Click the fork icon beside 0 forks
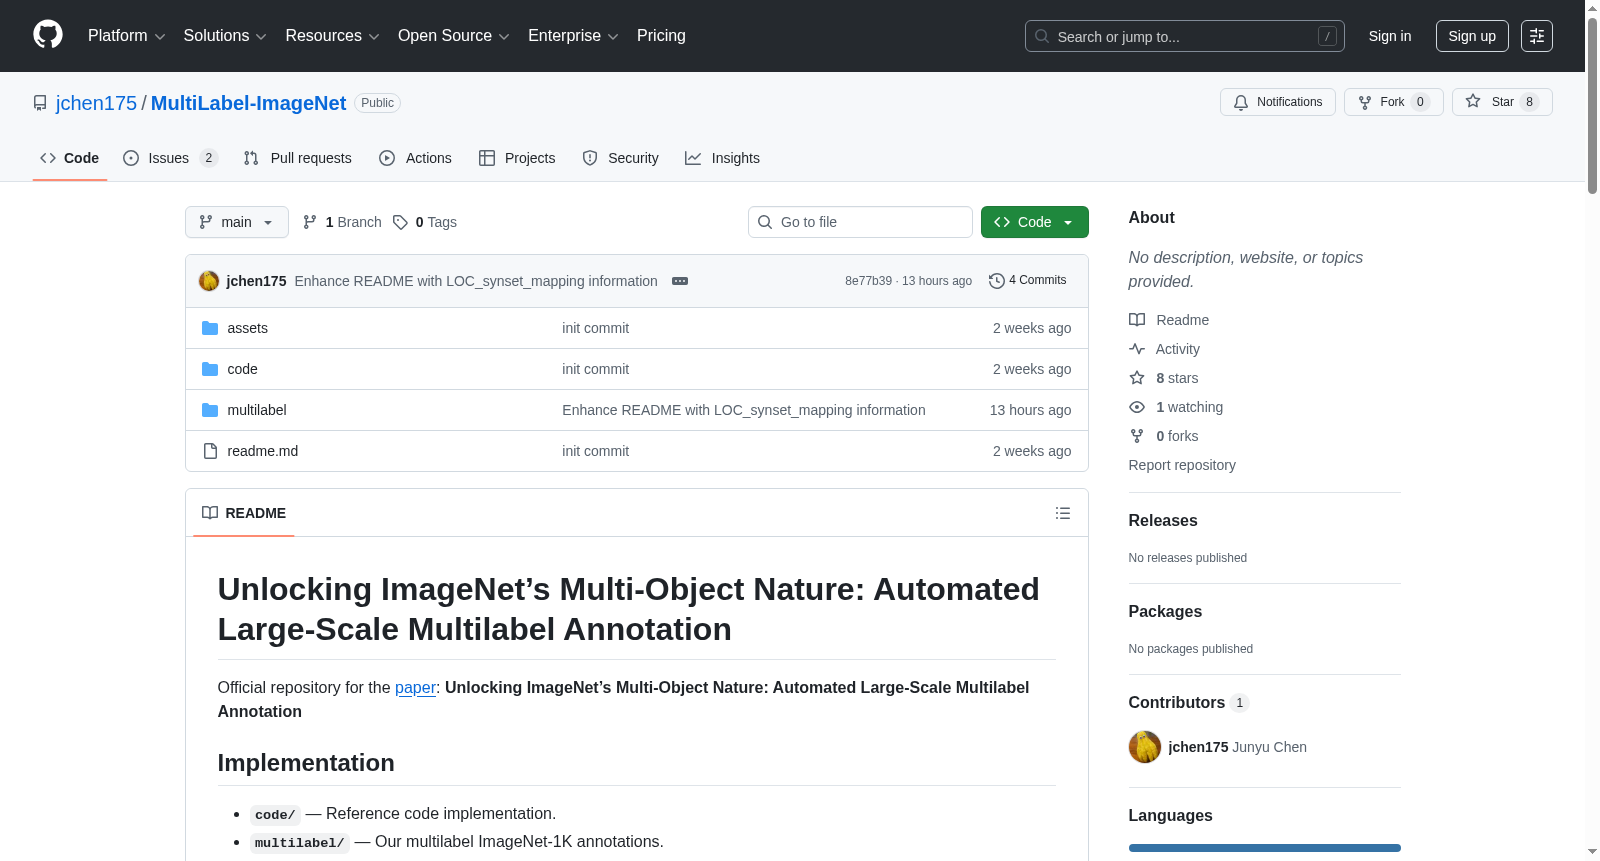The height and width of the screenshot is (861, 1600). [1137, 436]
